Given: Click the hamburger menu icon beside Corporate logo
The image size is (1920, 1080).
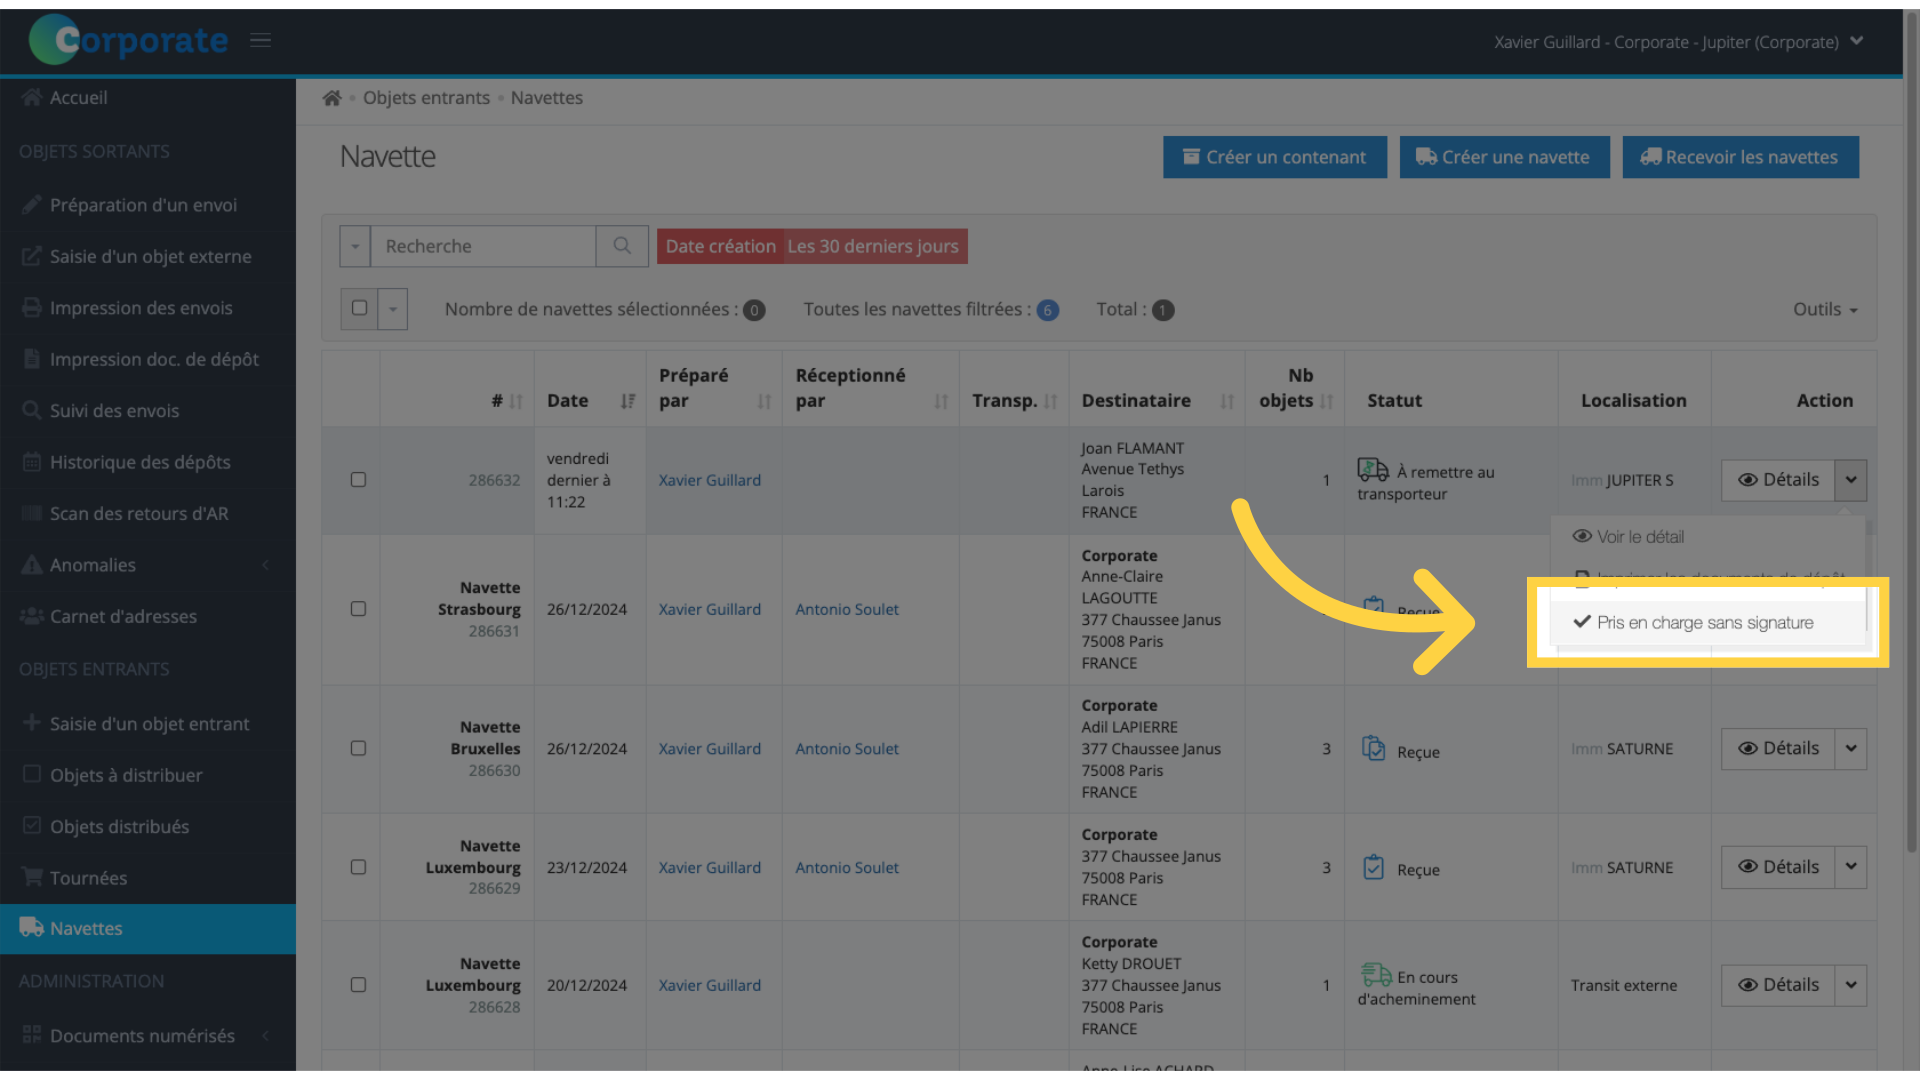Looking at the screenshot, I should [x=261, y=40].
